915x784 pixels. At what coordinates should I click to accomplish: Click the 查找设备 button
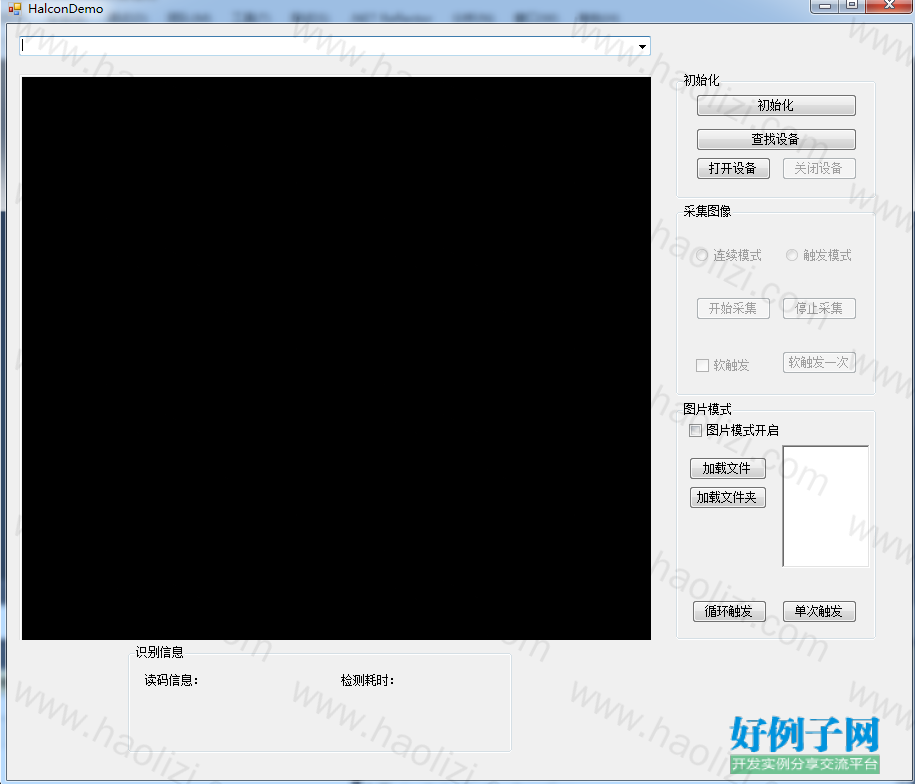(776, 139)
